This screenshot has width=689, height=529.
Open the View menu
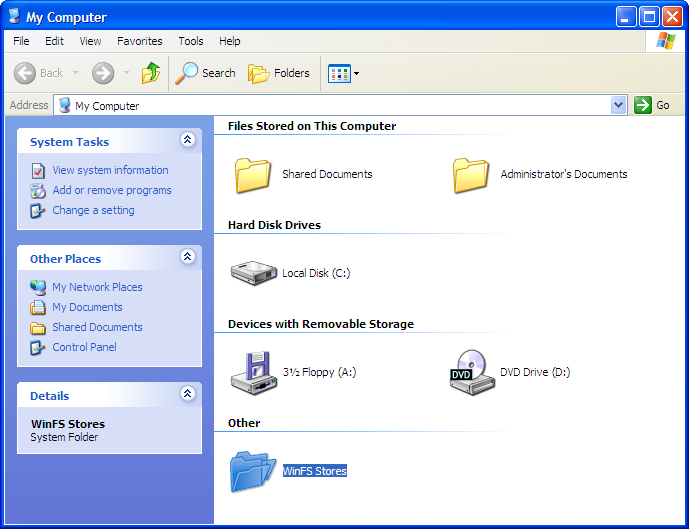[x=90, y=41]
